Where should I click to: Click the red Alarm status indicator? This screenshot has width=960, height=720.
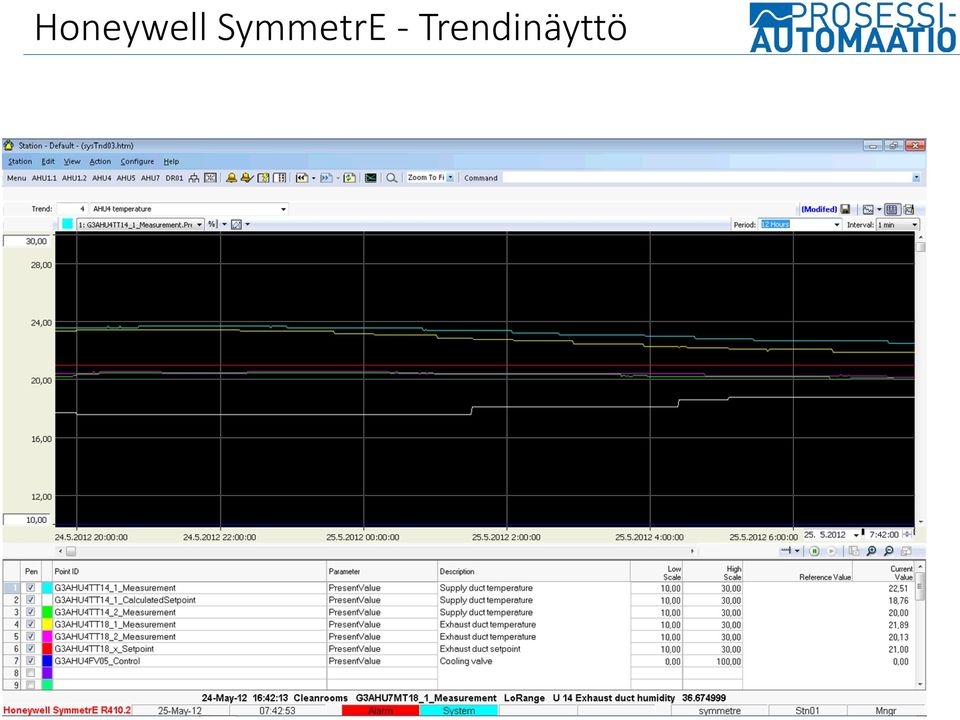(381, 711)
